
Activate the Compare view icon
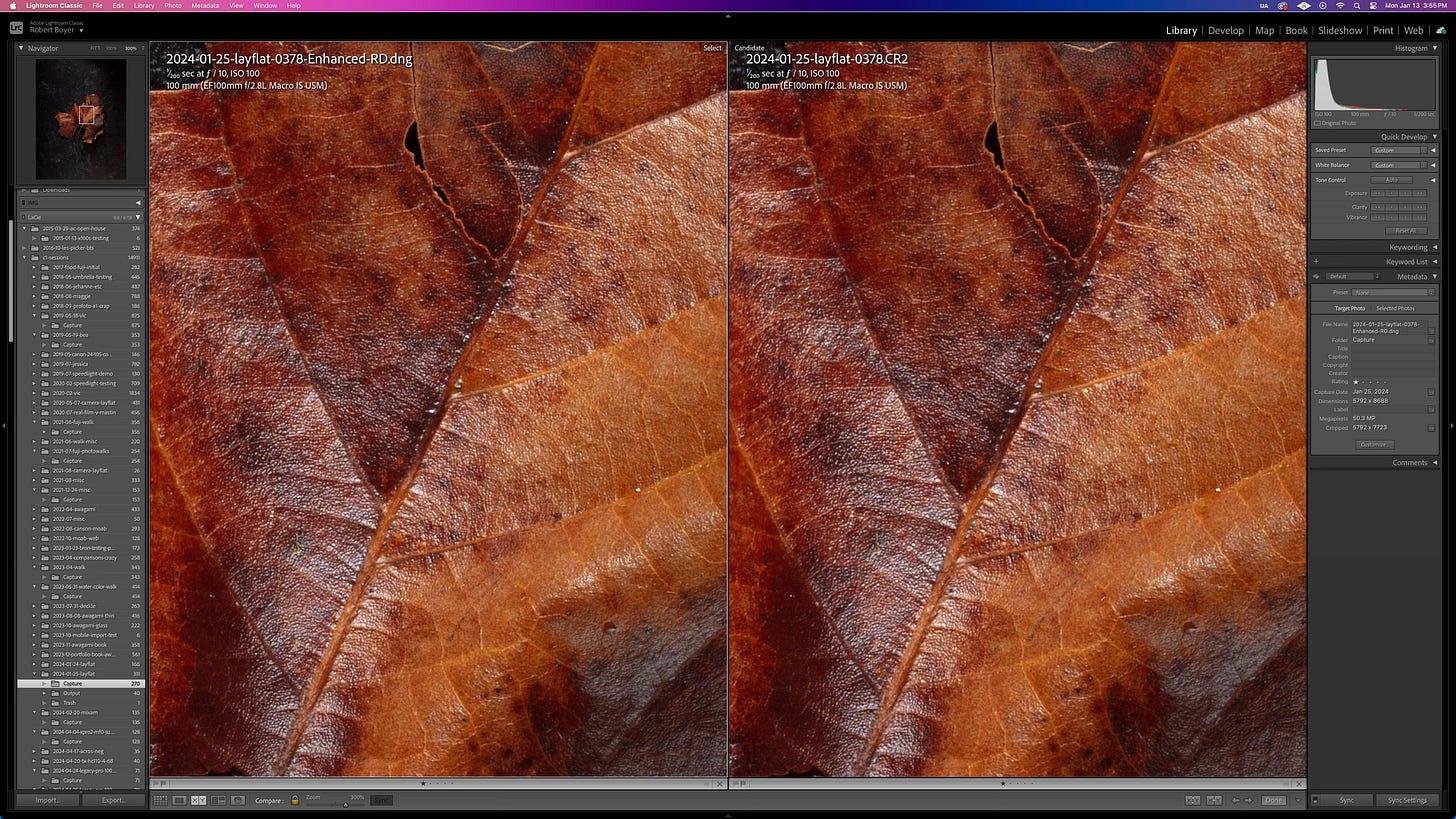tap(198, 800)
